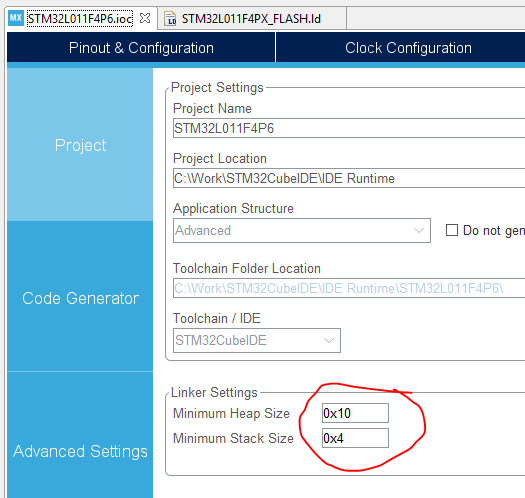Select the Project settings section

pyautogui.click(x=80, y=145)
